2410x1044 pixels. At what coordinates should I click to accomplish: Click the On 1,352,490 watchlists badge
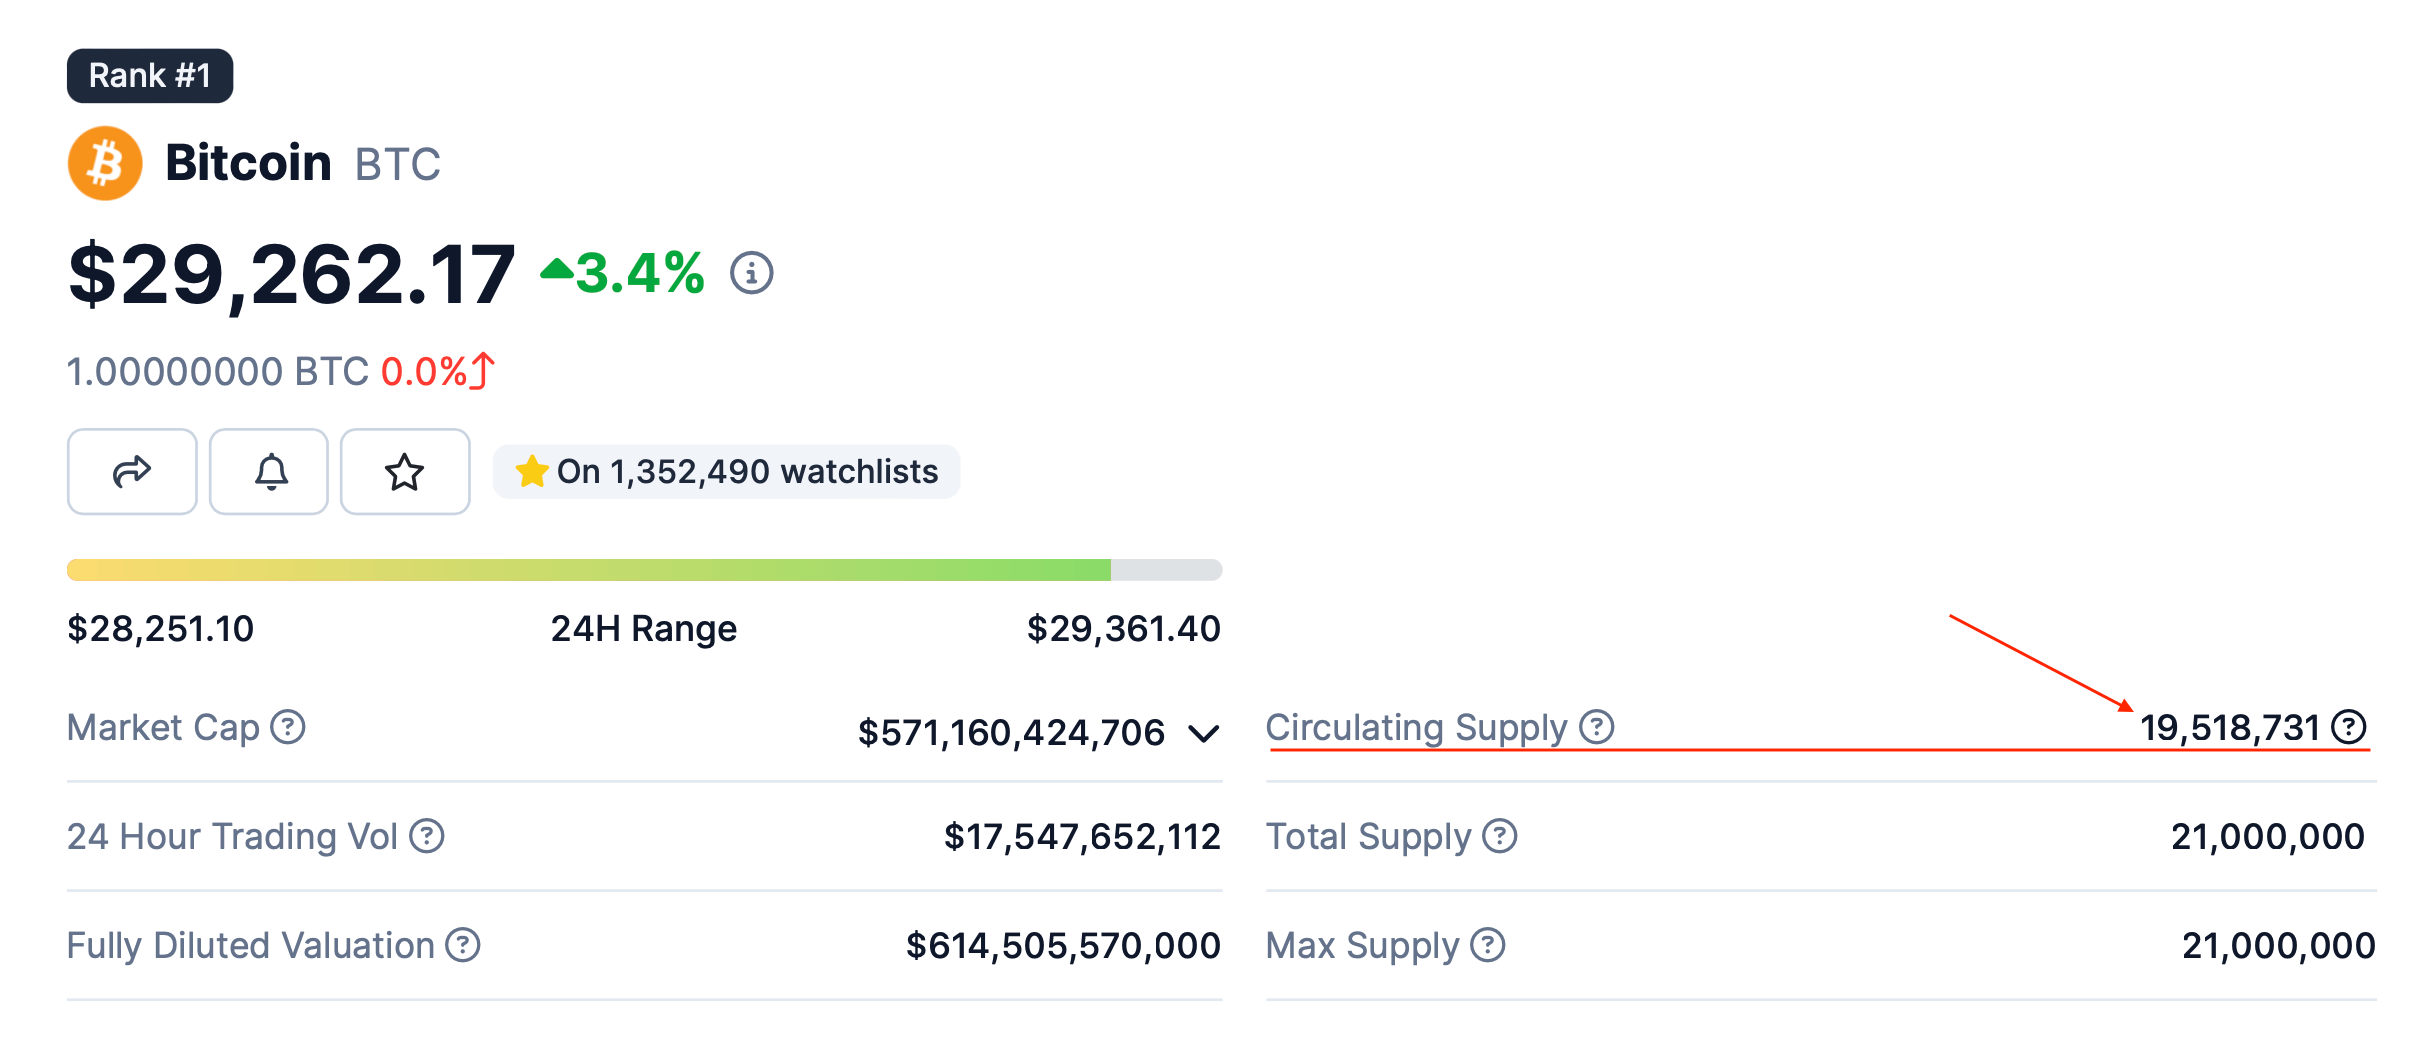point(727,471)
